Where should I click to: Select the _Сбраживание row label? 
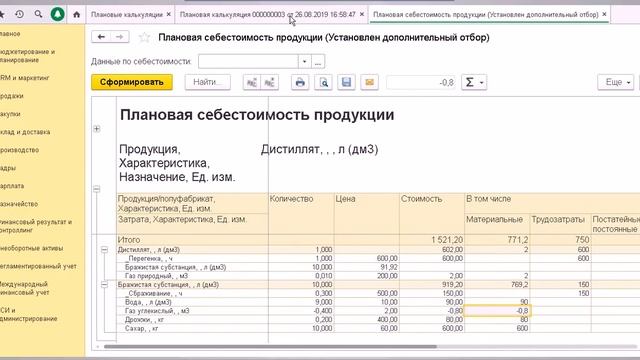point(154,293)
